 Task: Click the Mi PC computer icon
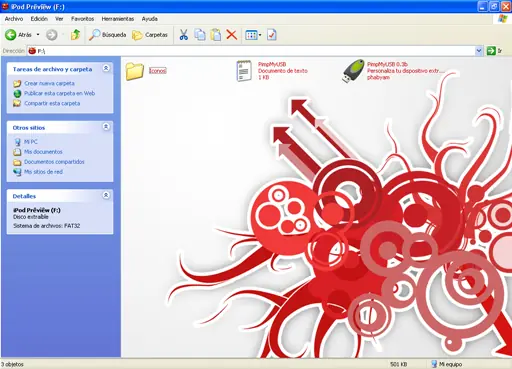pyautogui.click(x=17, y=142)
